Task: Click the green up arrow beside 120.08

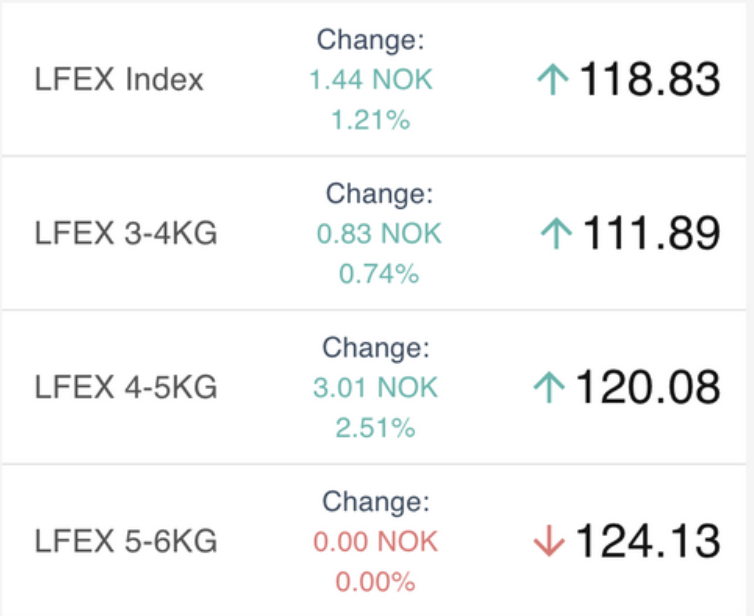Action: click(x=549, y=388)
